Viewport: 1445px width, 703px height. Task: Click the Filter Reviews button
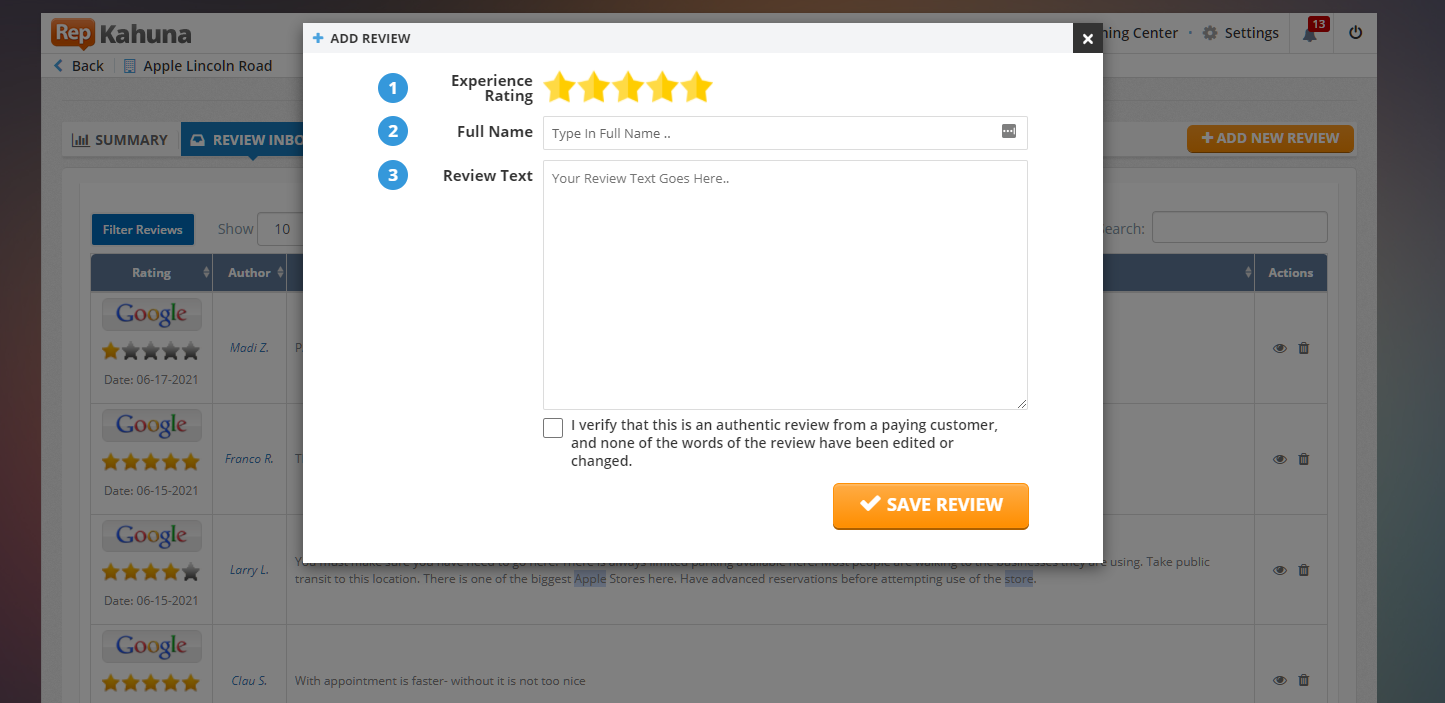(143, 230)
